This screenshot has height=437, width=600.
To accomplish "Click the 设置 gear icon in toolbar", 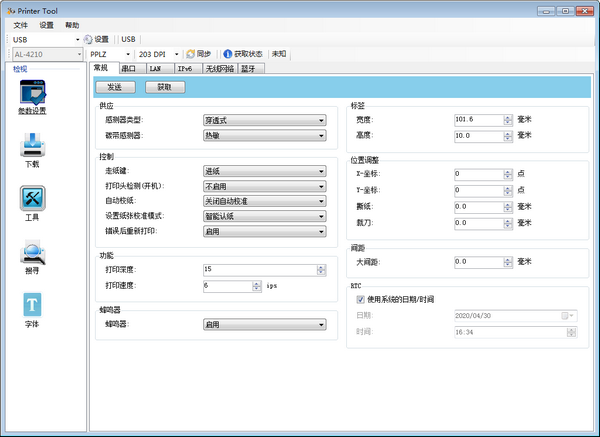I will (88, 39).
